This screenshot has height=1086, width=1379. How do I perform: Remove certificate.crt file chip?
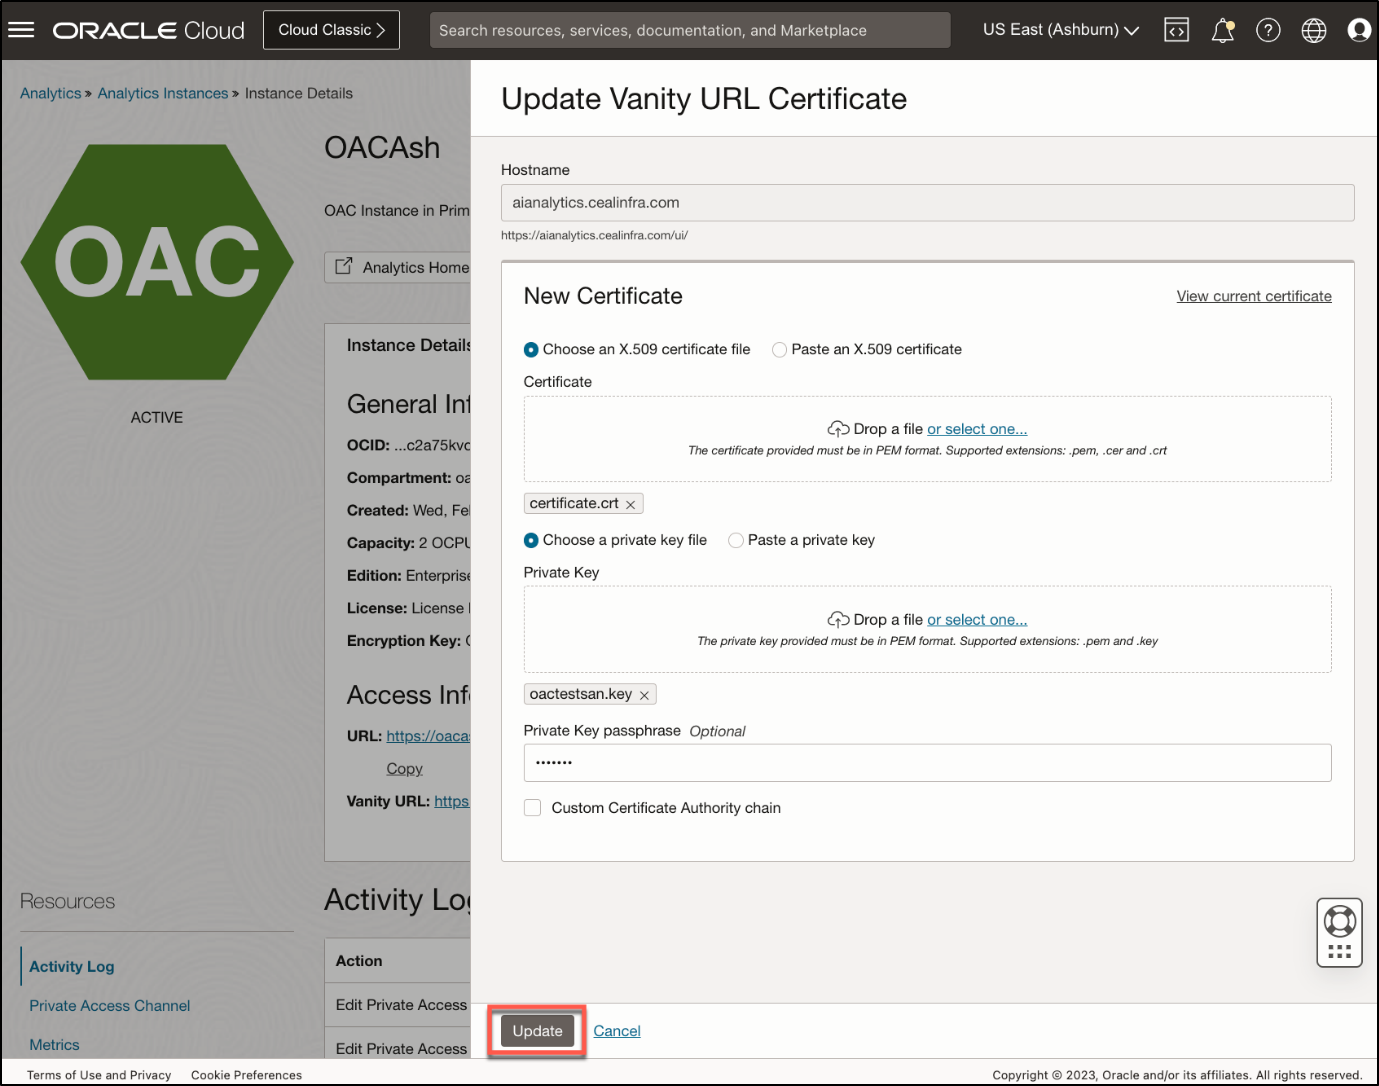[631, 504]
